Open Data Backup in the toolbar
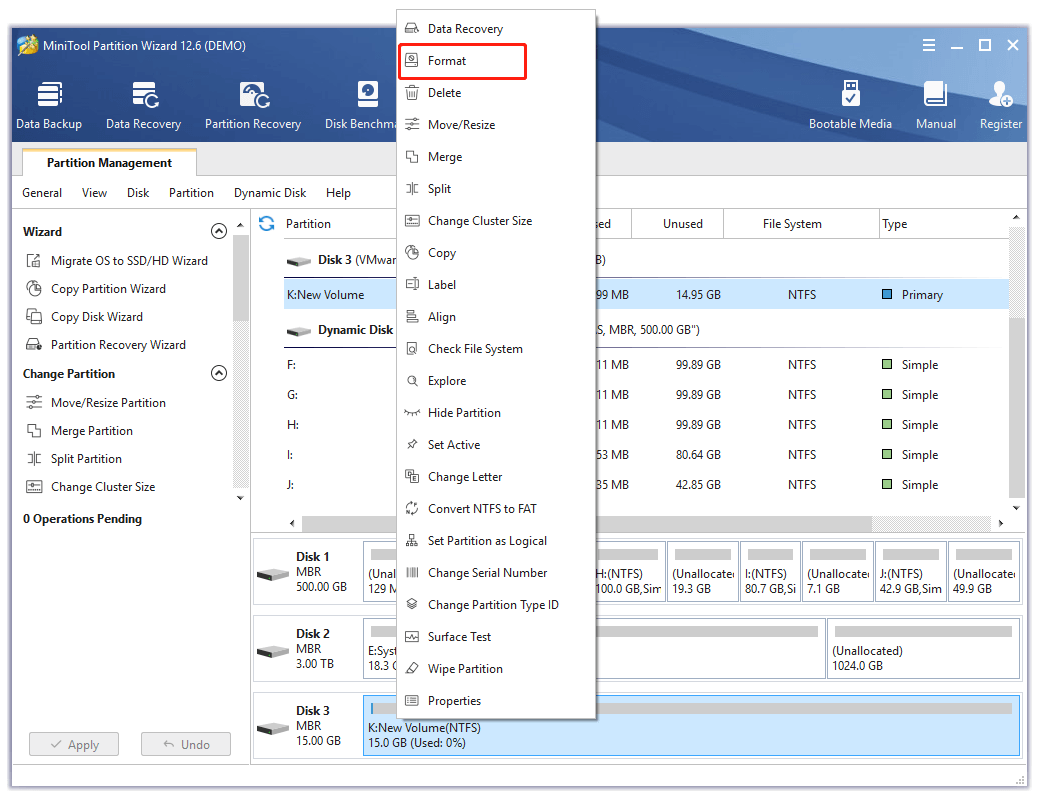1040x794 pixels. tap(49, 105)
